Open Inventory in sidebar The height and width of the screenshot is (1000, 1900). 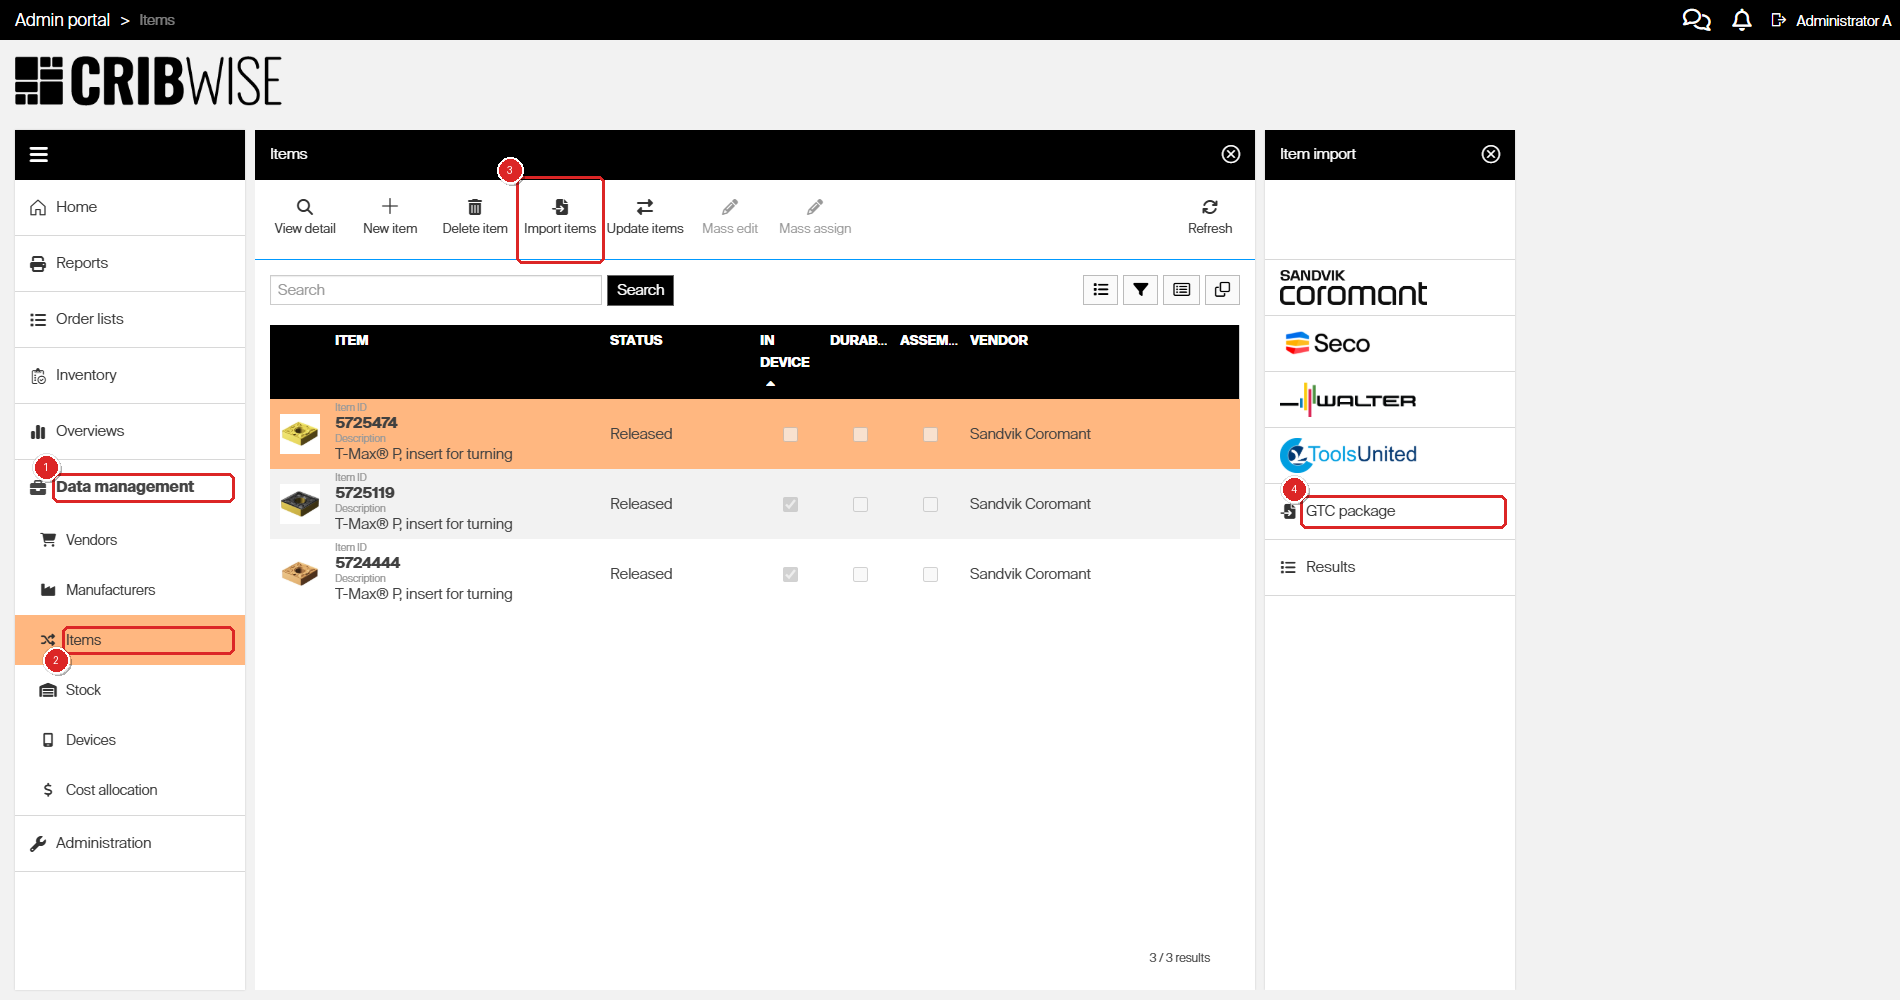coord(130,375)
